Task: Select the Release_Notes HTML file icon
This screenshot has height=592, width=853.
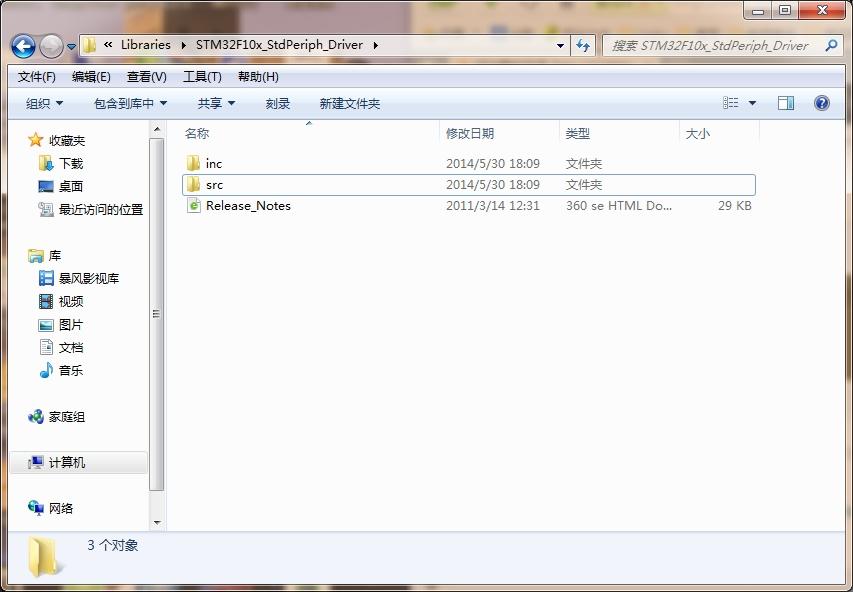Action: 194,206
